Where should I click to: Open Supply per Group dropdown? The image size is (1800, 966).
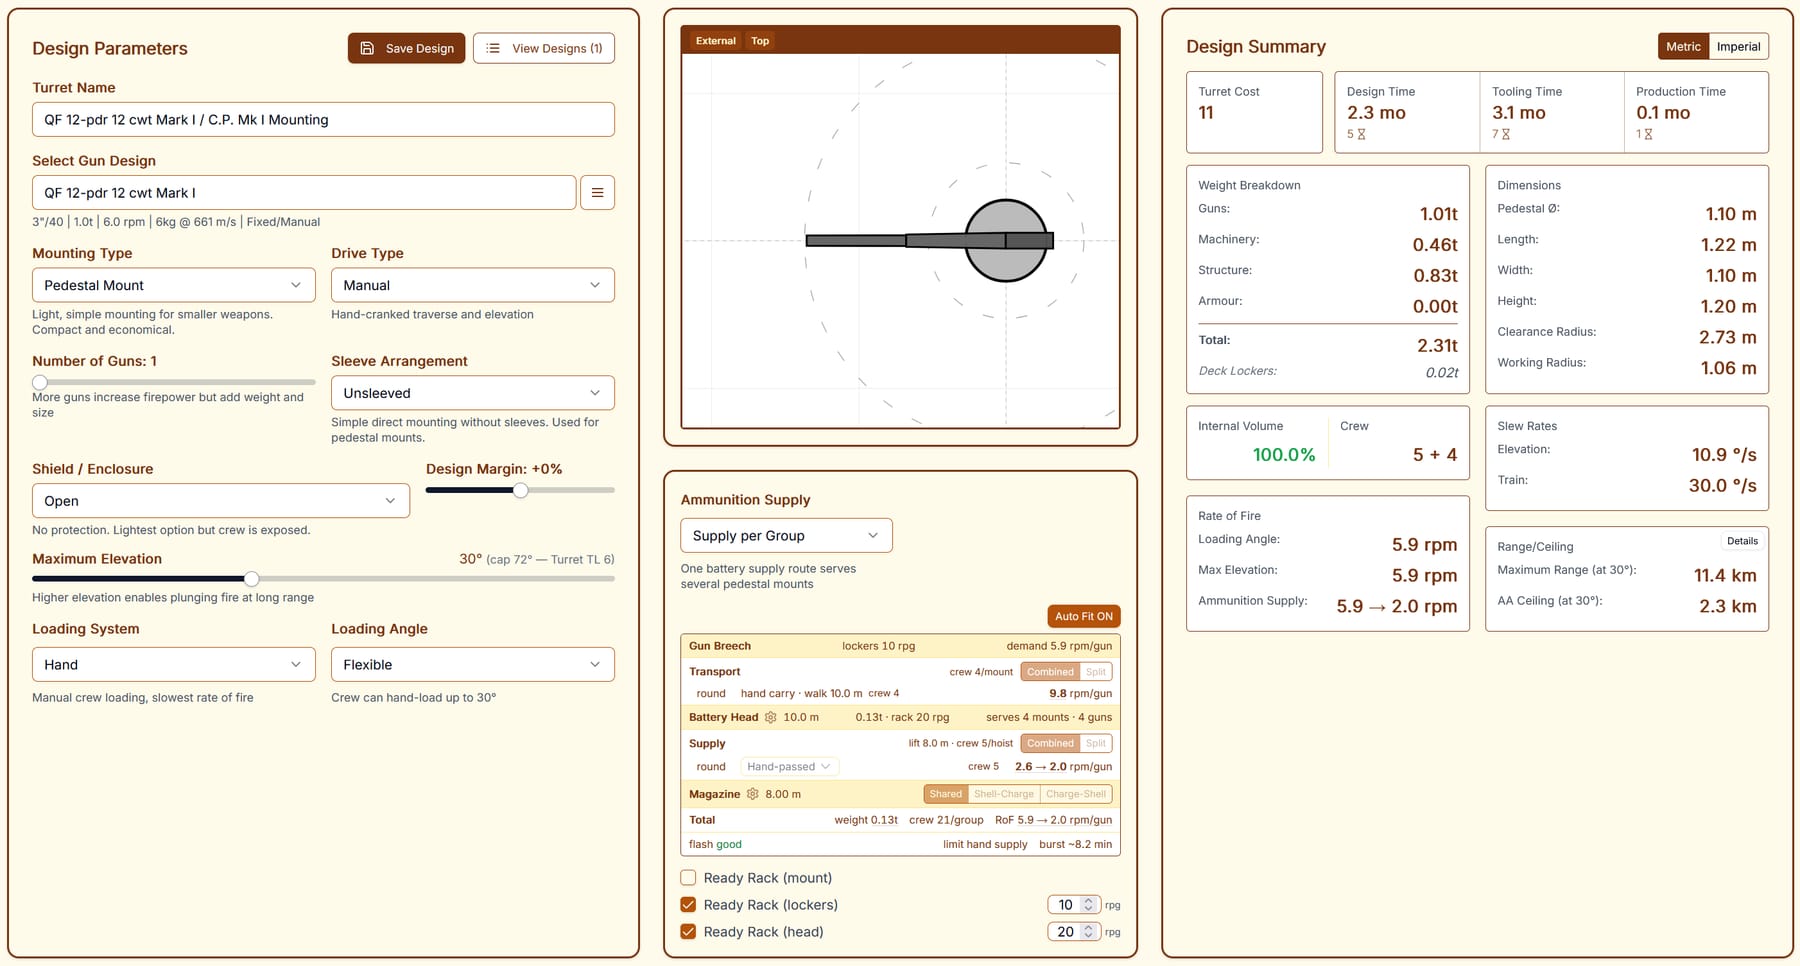click(786, 536)
